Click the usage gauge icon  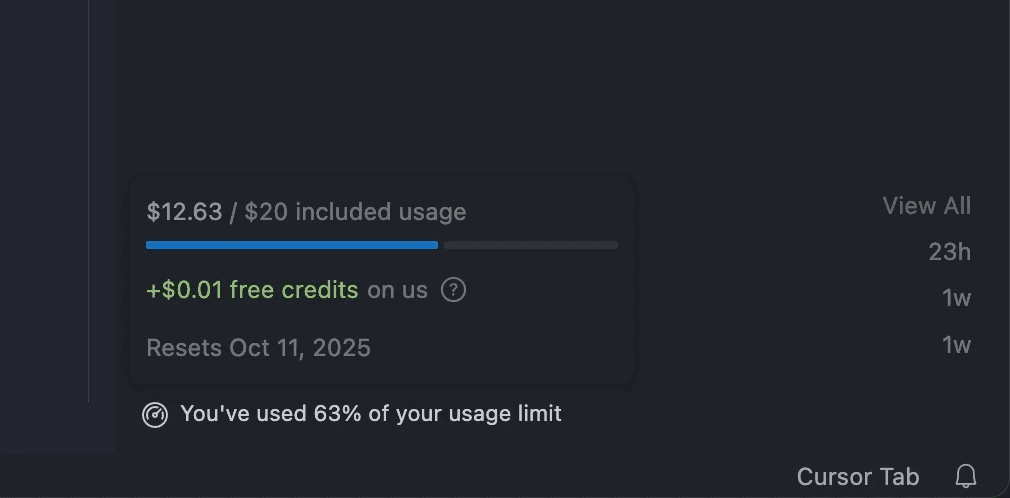click(x=155, y=414)
